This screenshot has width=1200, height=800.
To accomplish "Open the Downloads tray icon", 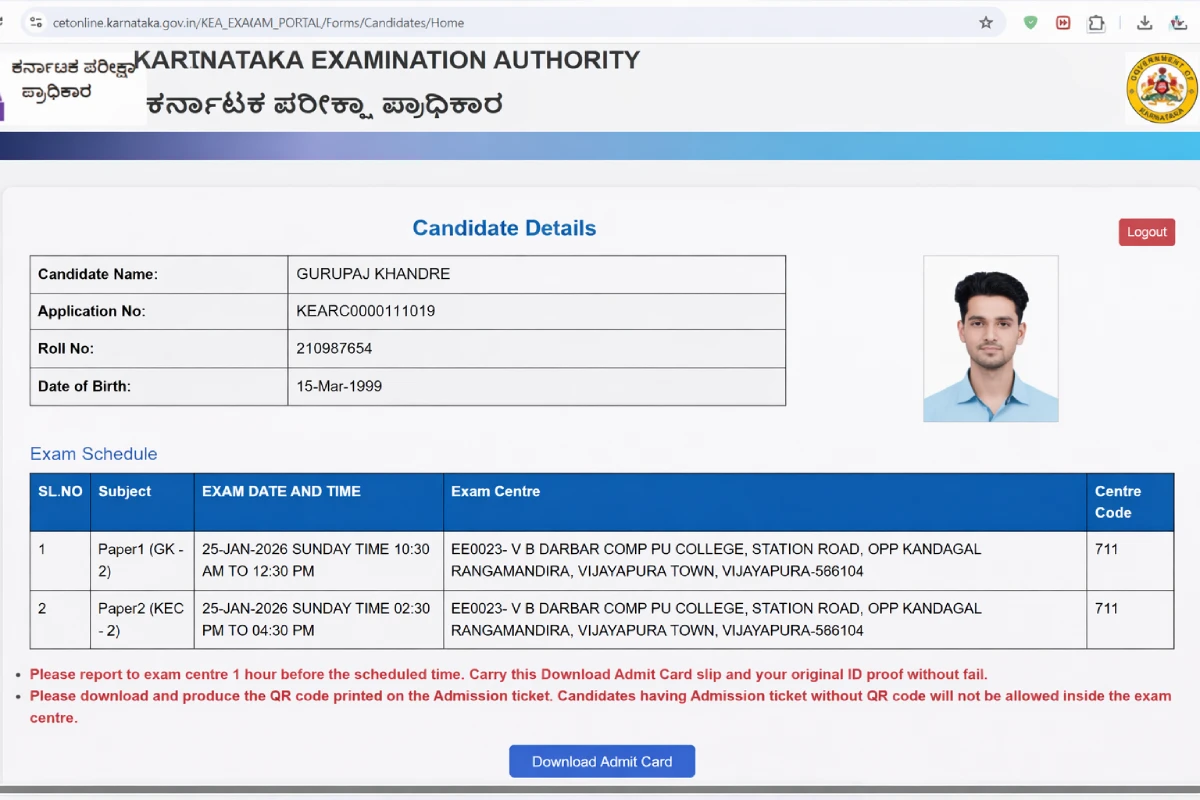I will (x=1144, y=22).
